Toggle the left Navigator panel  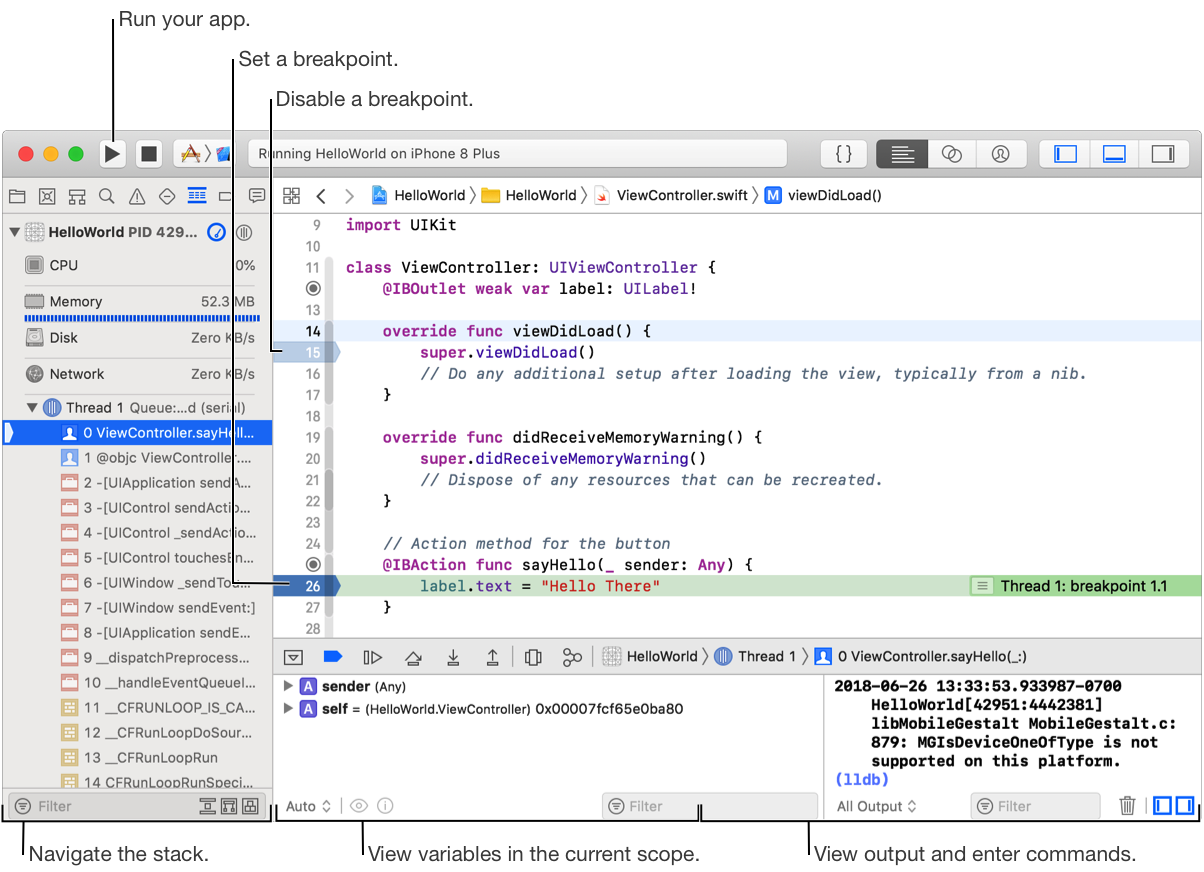pos(1066,154)
